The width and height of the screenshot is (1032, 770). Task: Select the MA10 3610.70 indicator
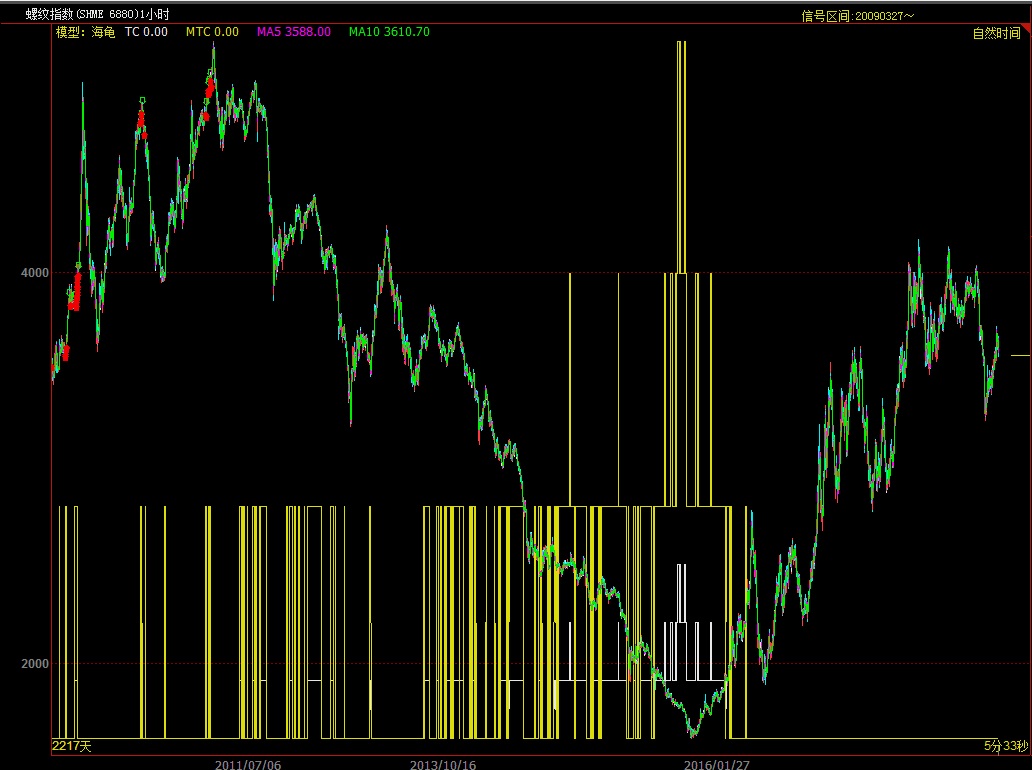[x=389, y=32]
